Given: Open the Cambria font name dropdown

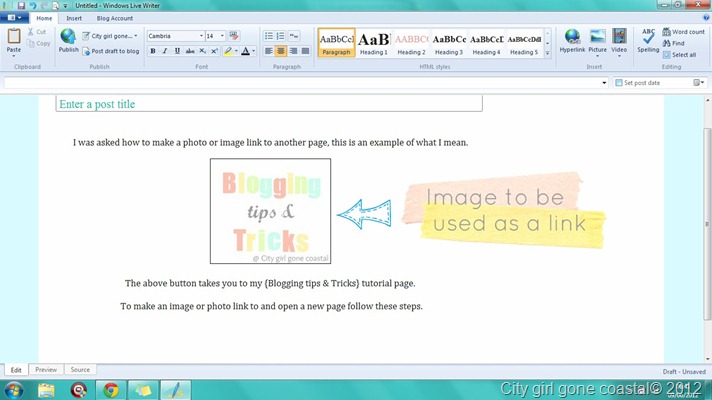Looking at the screenshot, I should (201, 36).
